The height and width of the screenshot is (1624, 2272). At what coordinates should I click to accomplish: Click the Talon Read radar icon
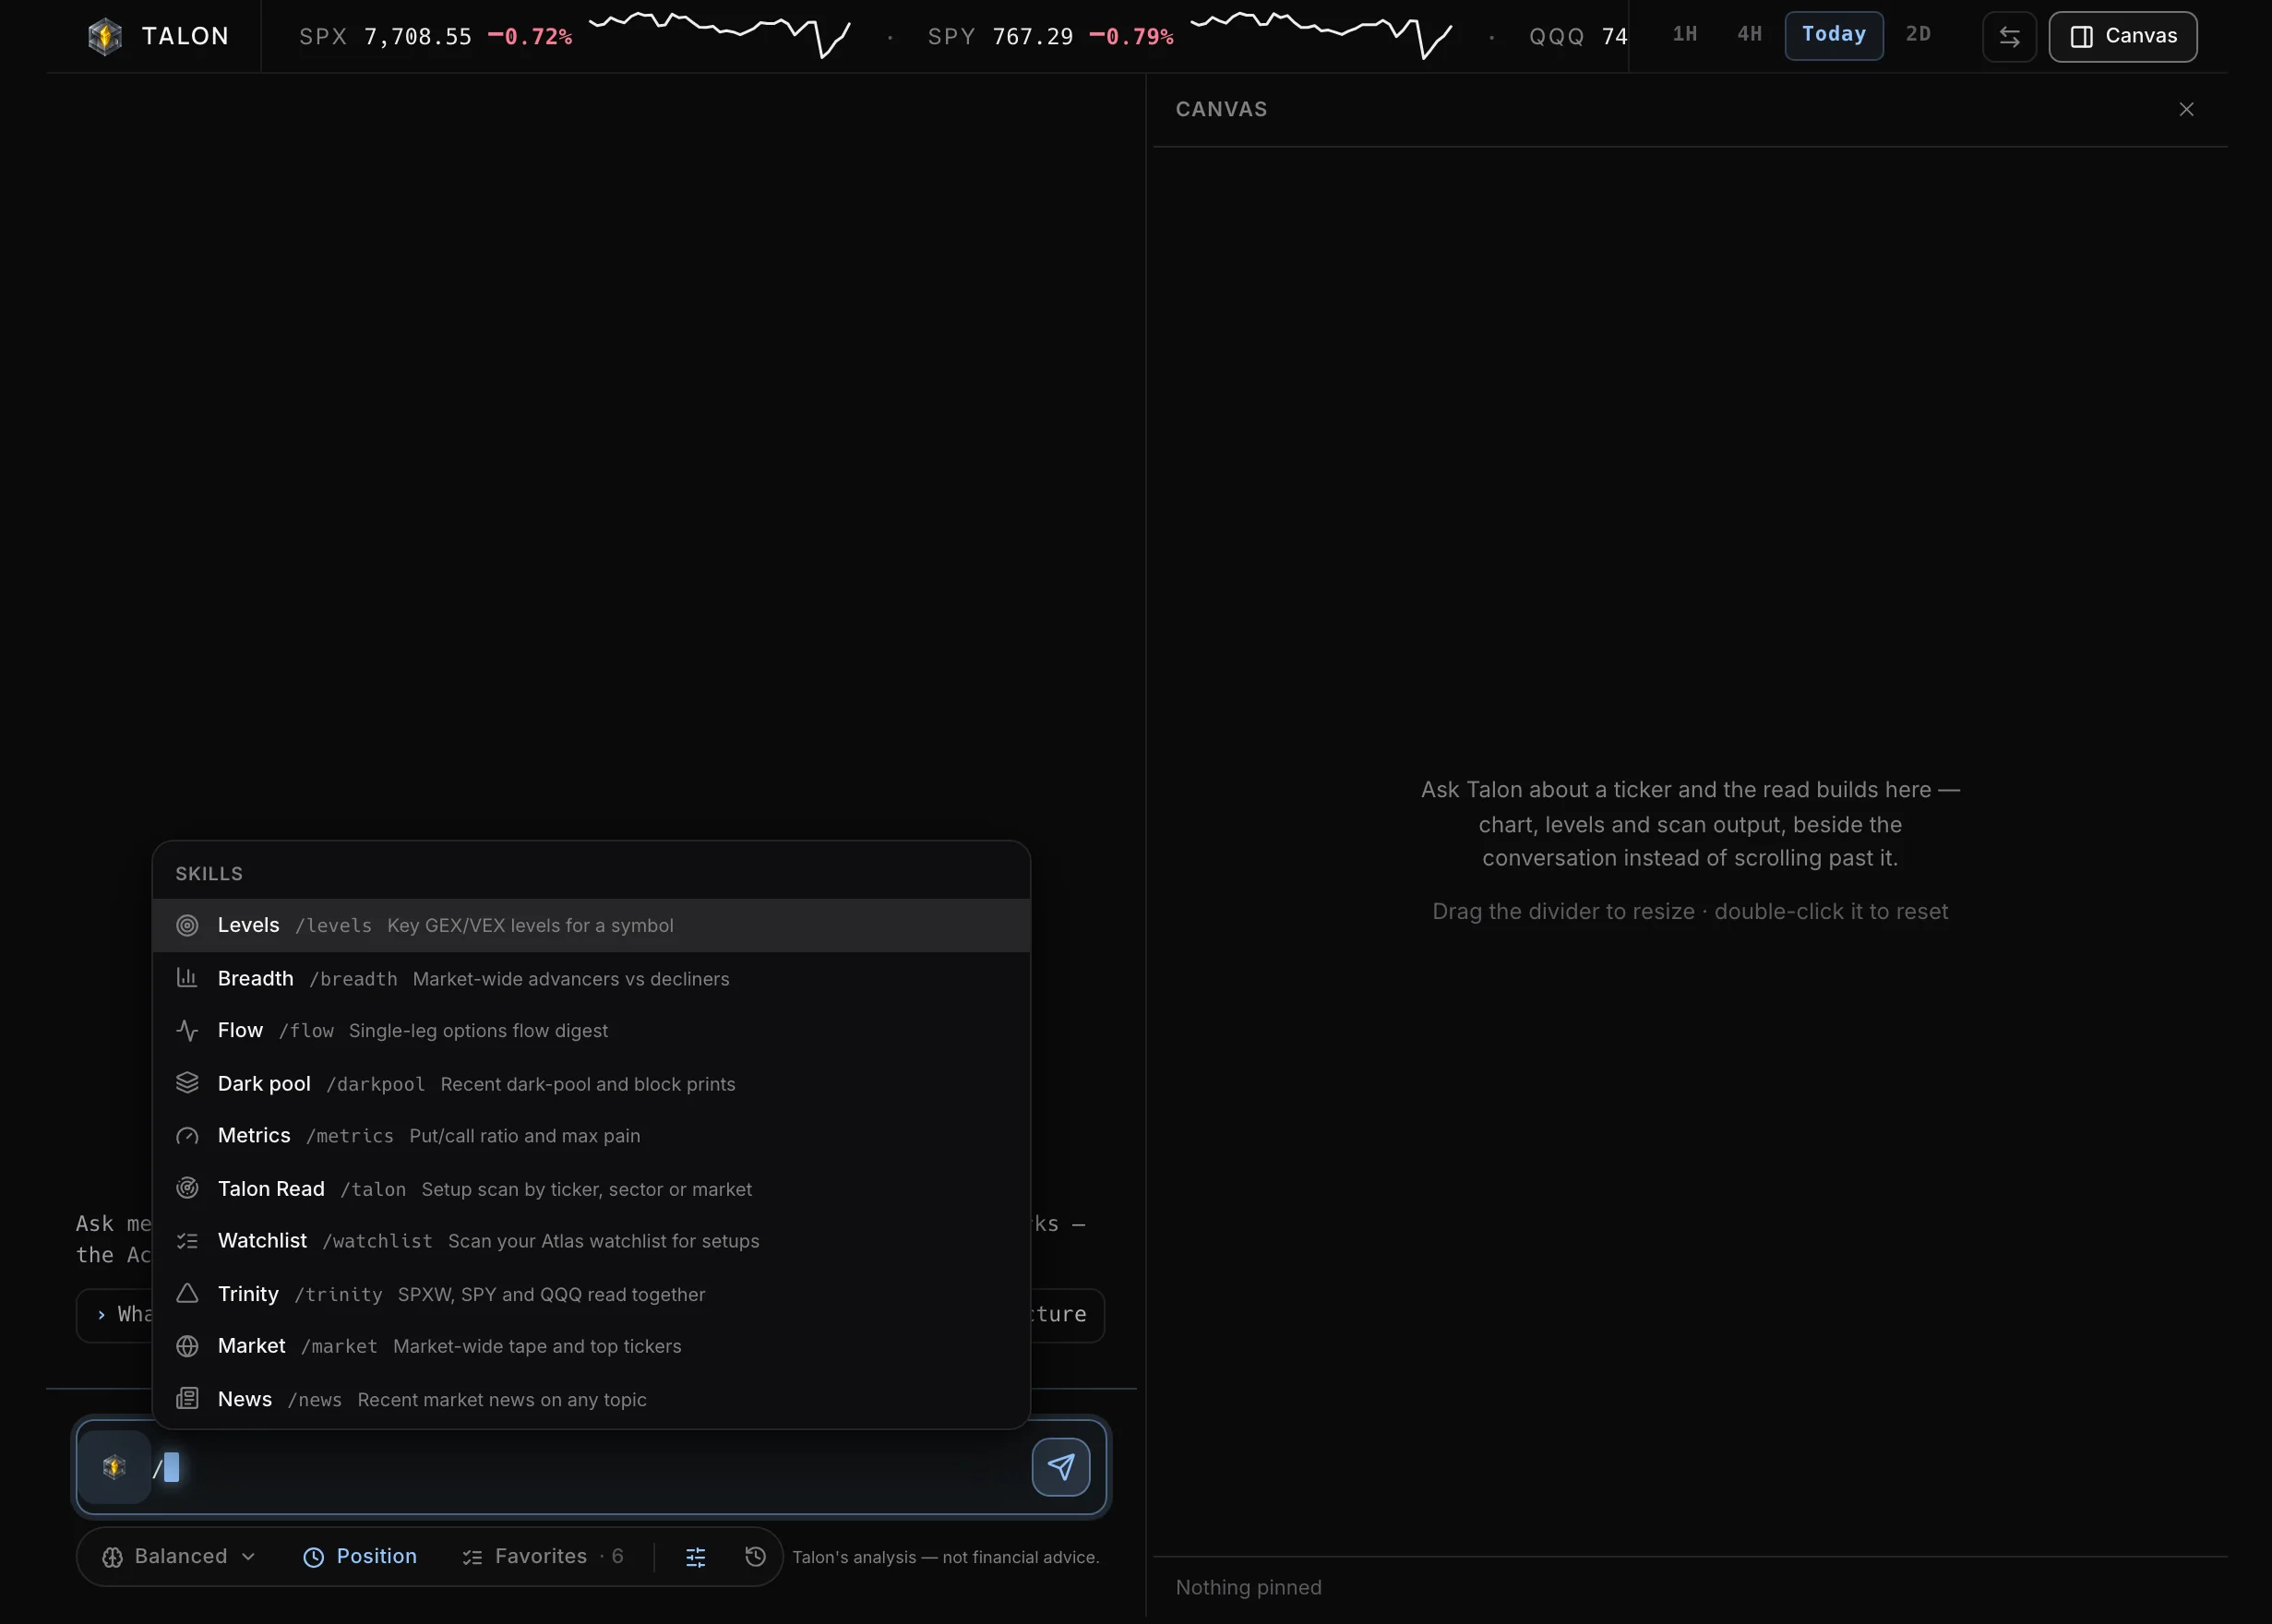187,1188
